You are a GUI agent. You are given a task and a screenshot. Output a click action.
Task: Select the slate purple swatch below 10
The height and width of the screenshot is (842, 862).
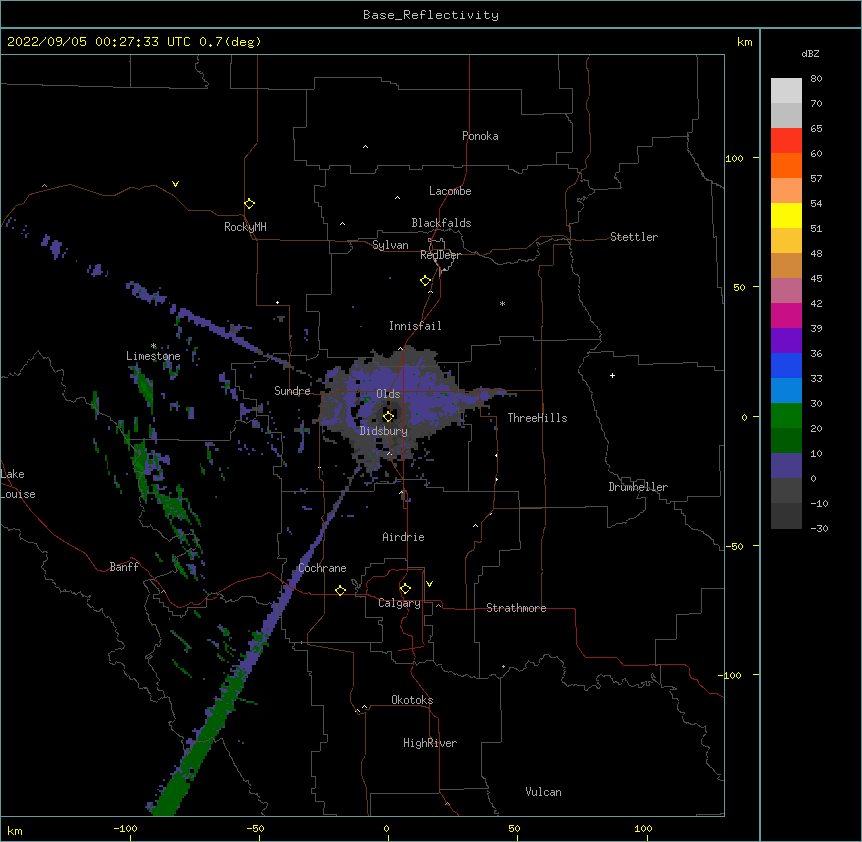point(786,466)
